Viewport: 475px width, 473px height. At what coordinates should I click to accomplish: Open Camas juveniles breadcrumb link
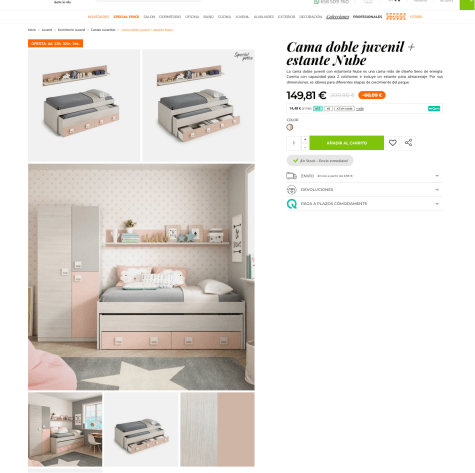pos(103,30)
